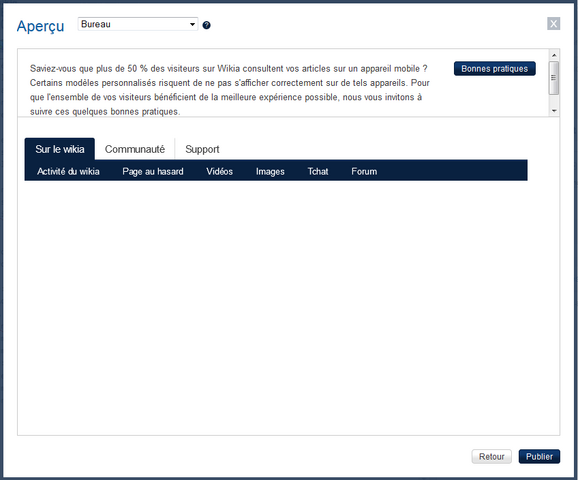Go to Activité du wikia

click(x=68, y=171)
